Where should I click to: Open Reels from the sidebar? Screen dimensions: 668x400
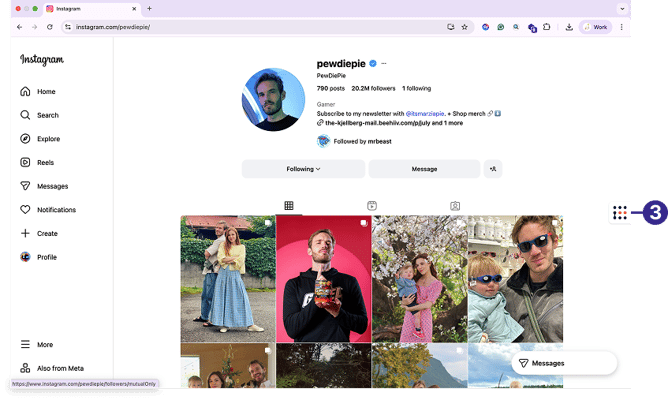point(26,162)
